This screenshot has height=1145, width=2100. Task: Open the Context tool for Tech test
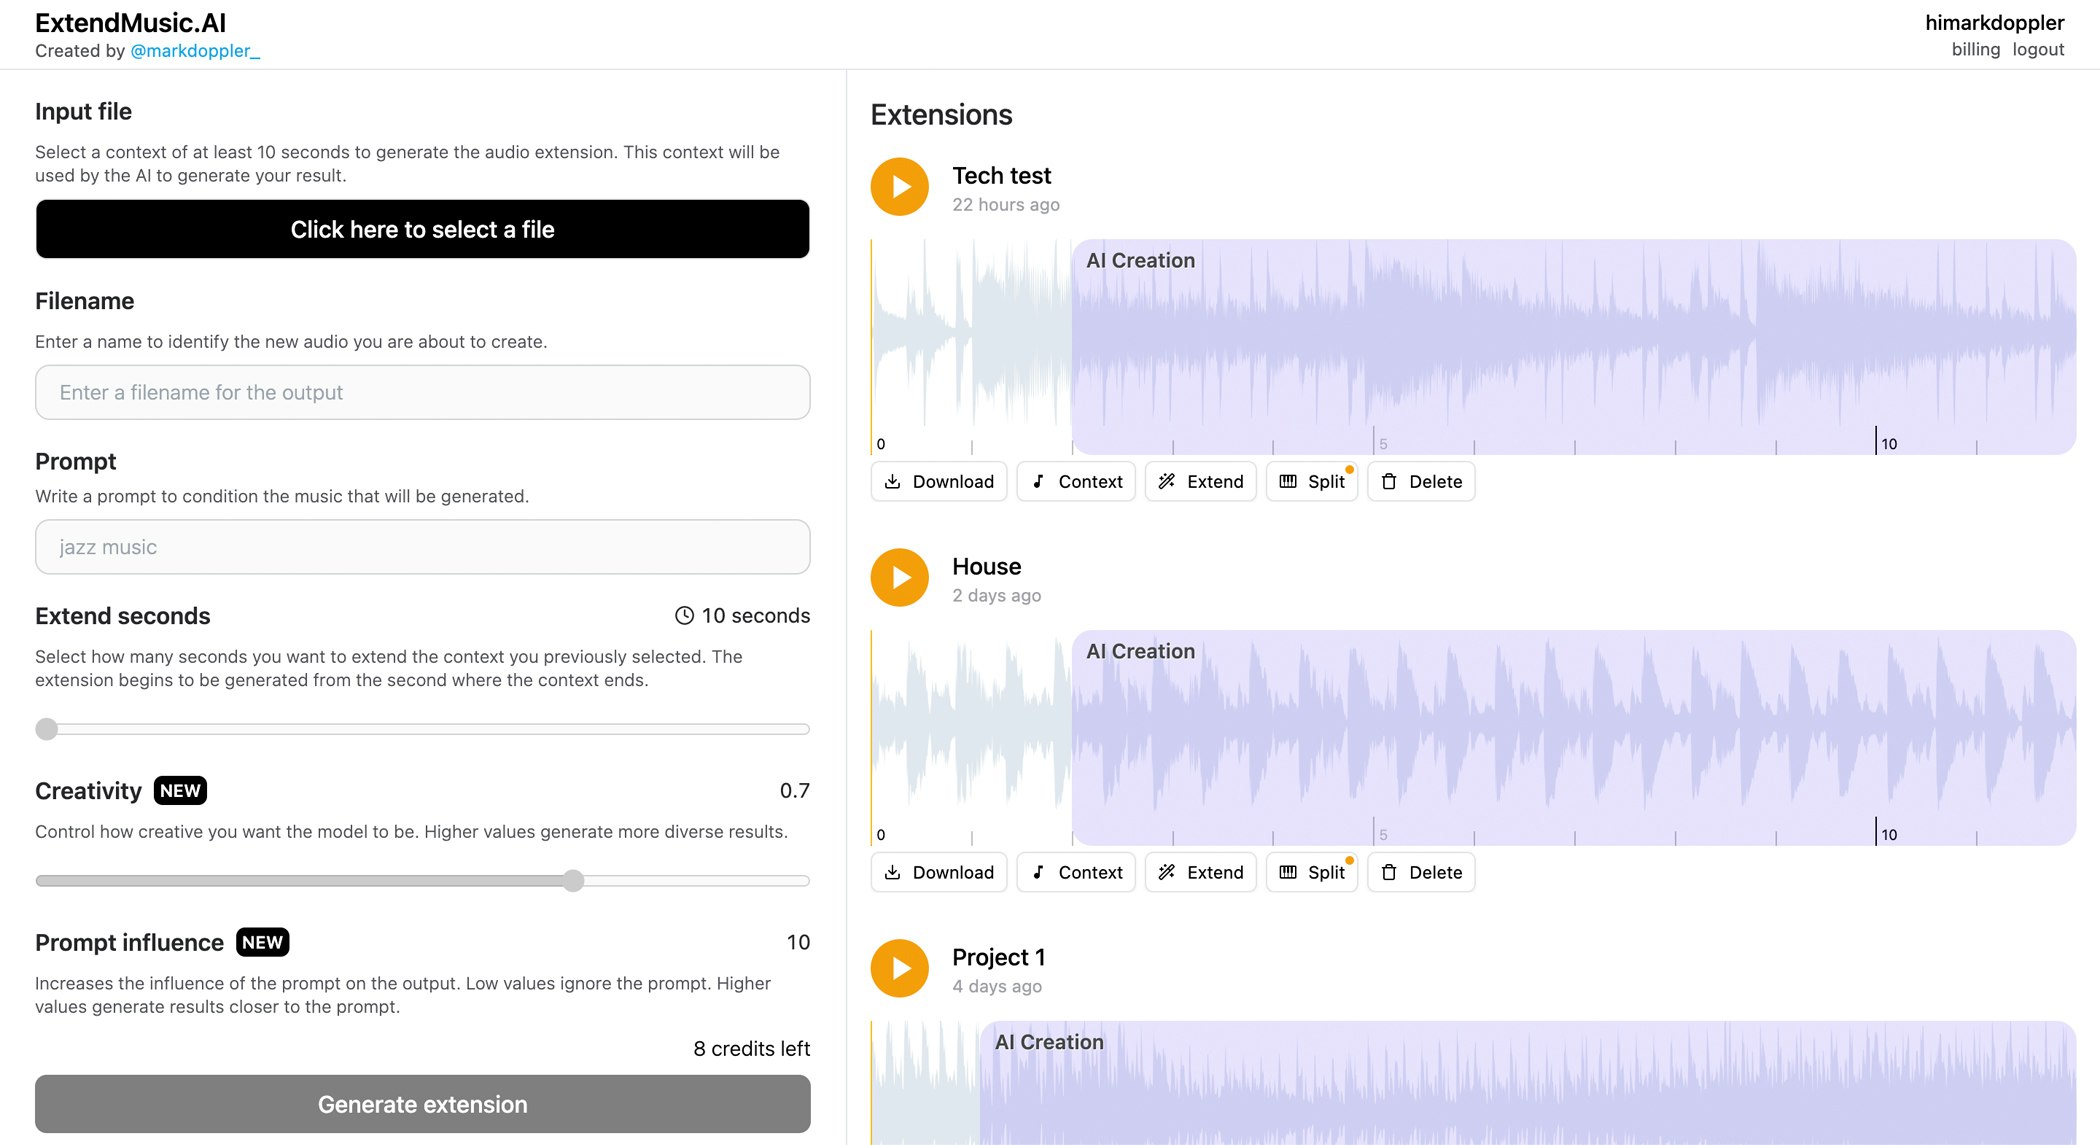tap(1039, 481)
